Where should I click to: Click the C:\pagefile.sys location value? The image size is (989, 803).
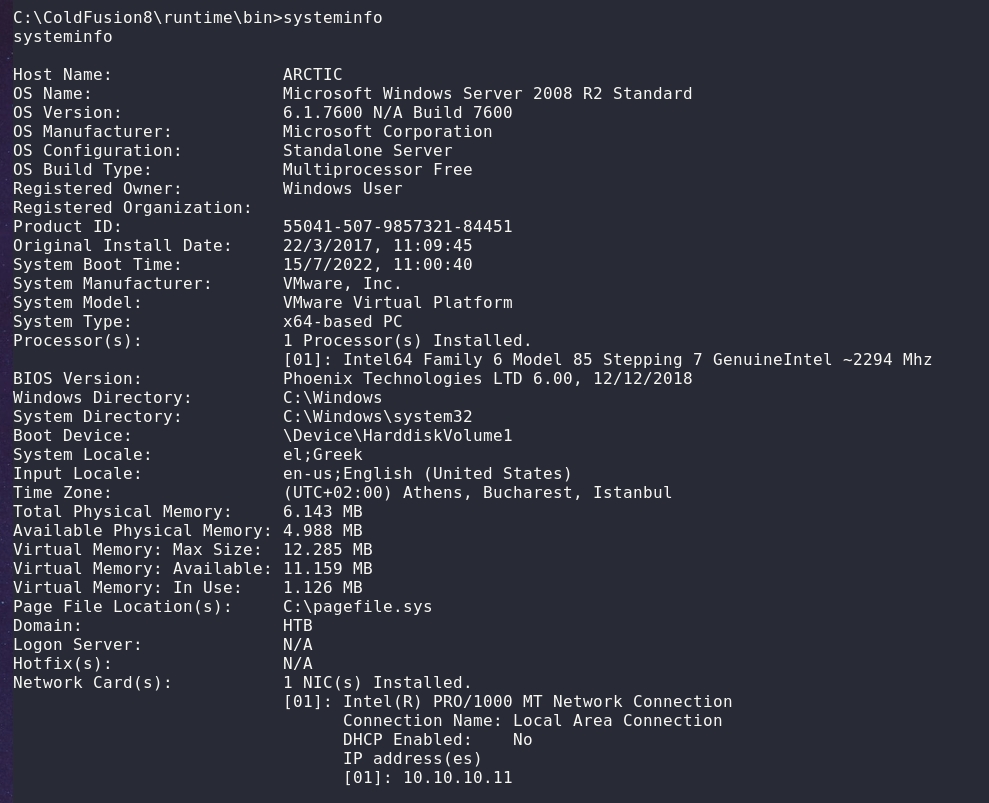click(x=357, y=607)
